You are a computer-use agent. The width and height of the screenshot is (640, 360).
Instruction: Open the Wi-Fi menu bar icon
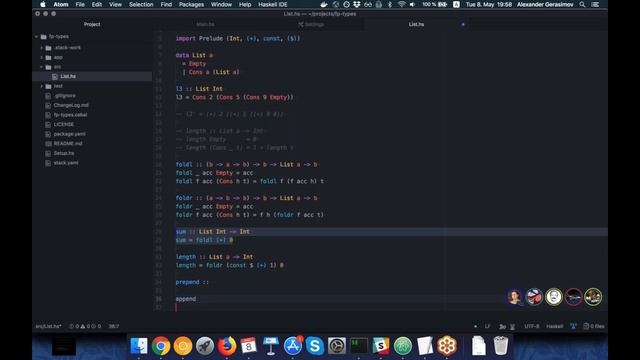(x=402, y=4)
